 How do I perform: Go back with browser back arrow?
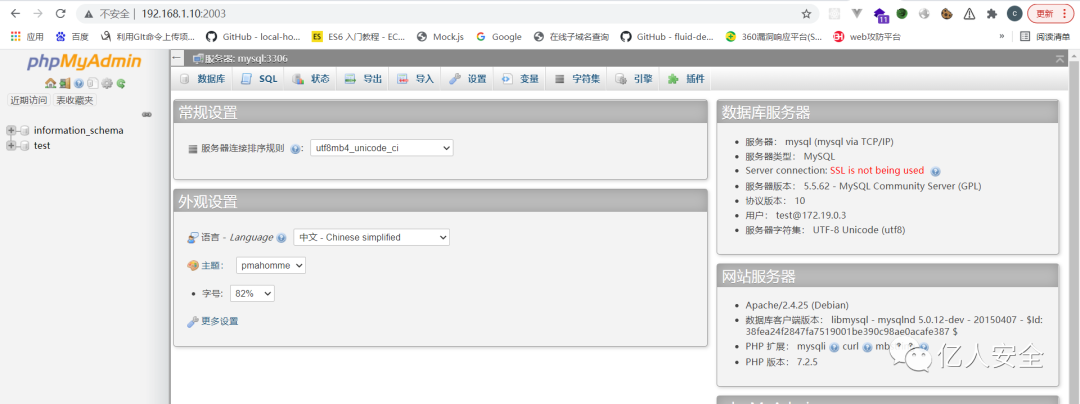(15, 13)
